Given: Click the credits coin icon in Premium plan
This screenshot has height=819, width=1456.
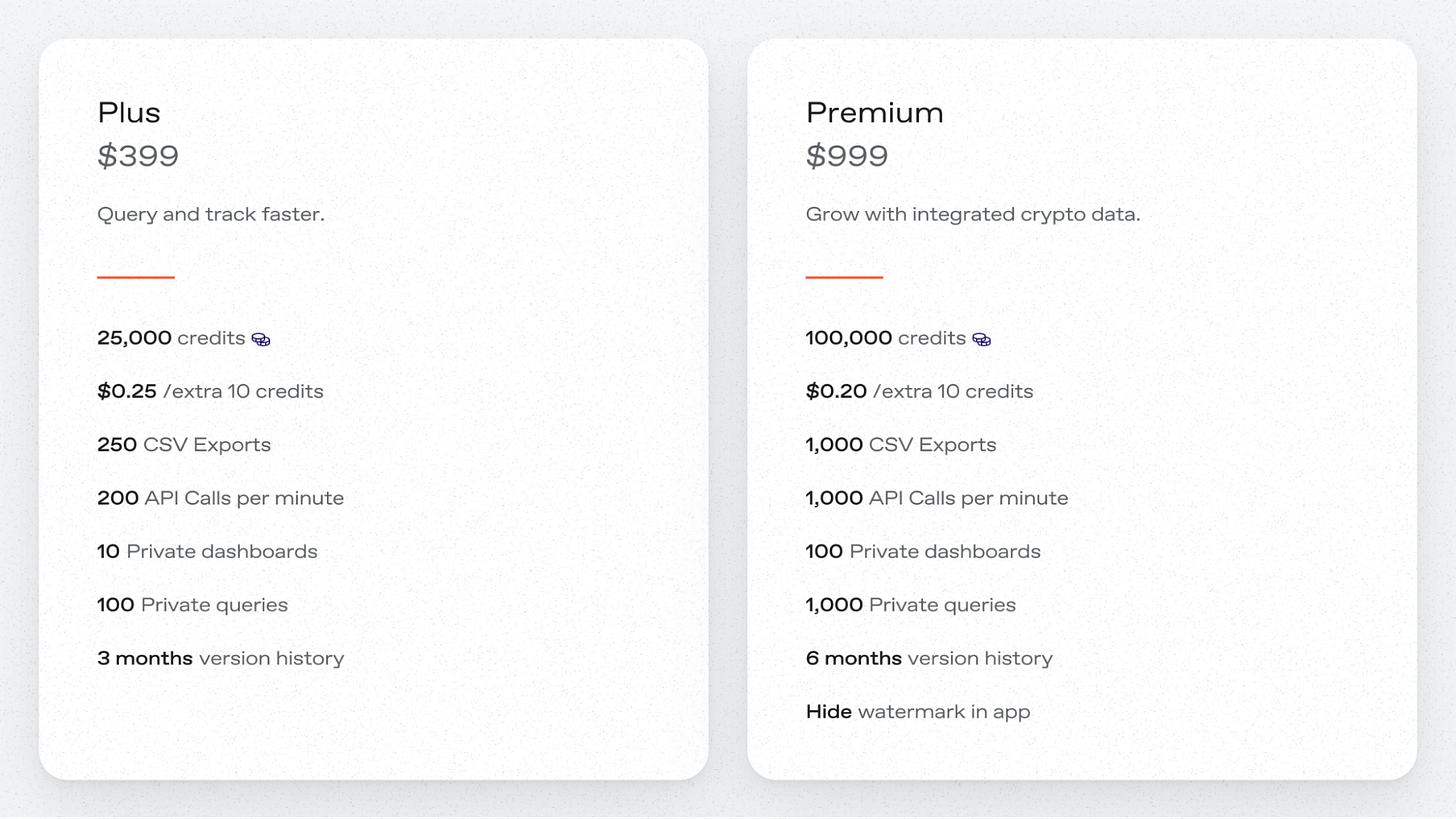Looking at the screenshot, I should [x=982, y=340].
